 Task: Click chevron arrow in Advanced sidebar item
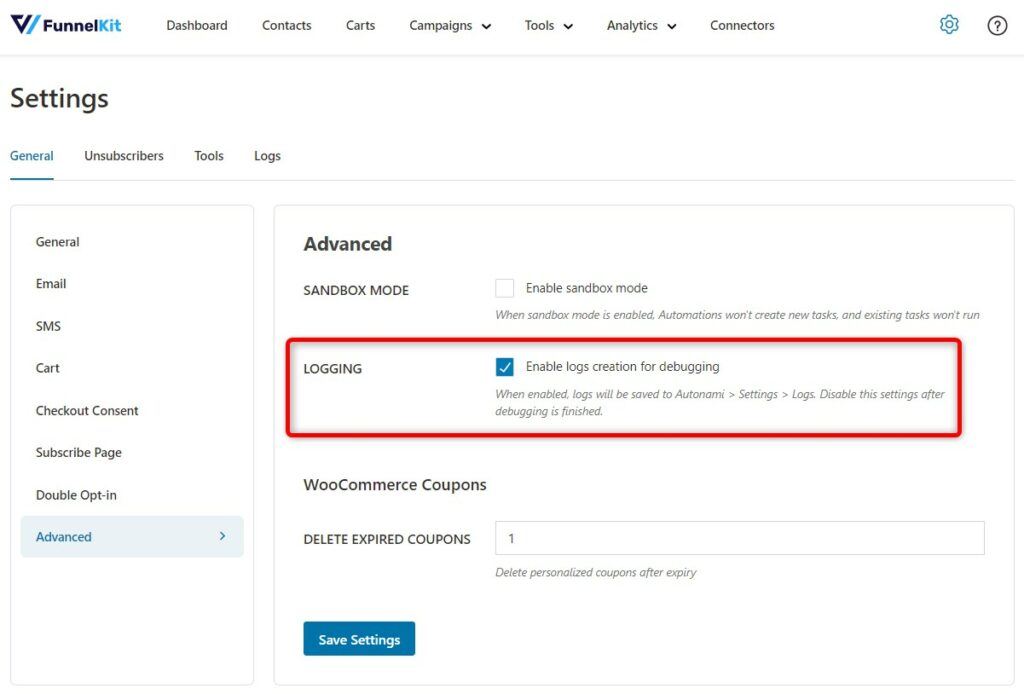click(222, 536)
